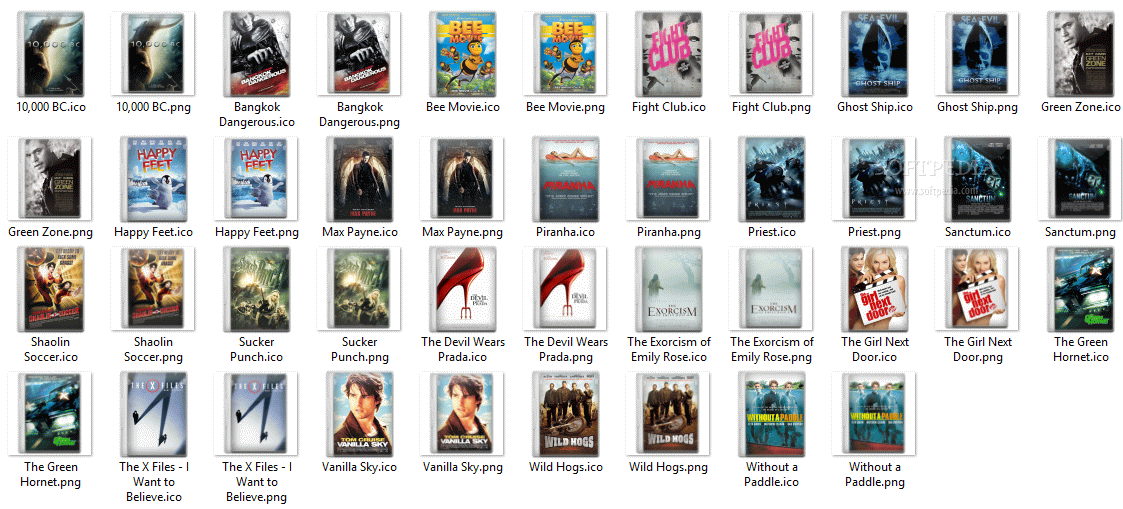Select the Without a Paddle.png image
The height and width of the screenshot is (509, 1123).
[x=874, y=414]
